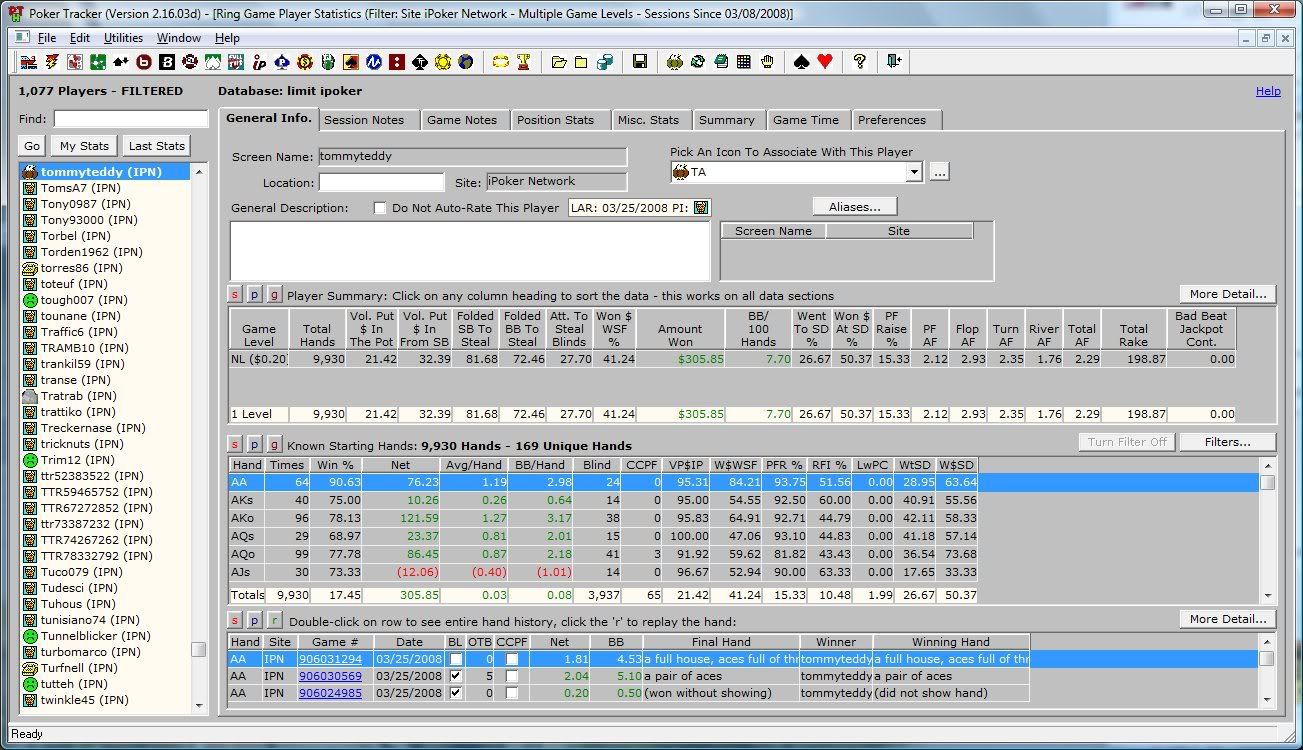
Task: Click the gold trophy toolbar icon
Action: [x=523, y=62]
